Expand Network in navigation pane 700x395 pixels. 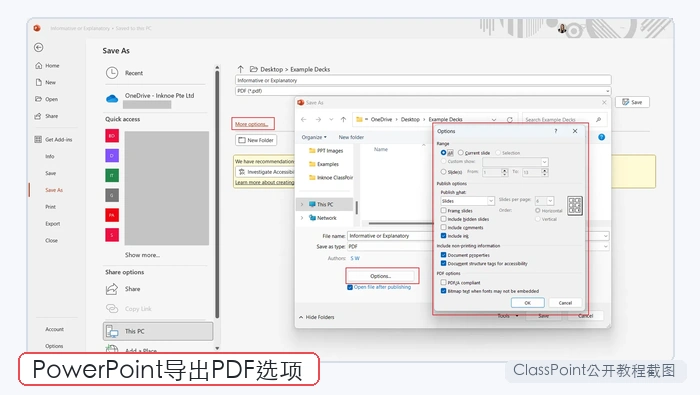302,218
